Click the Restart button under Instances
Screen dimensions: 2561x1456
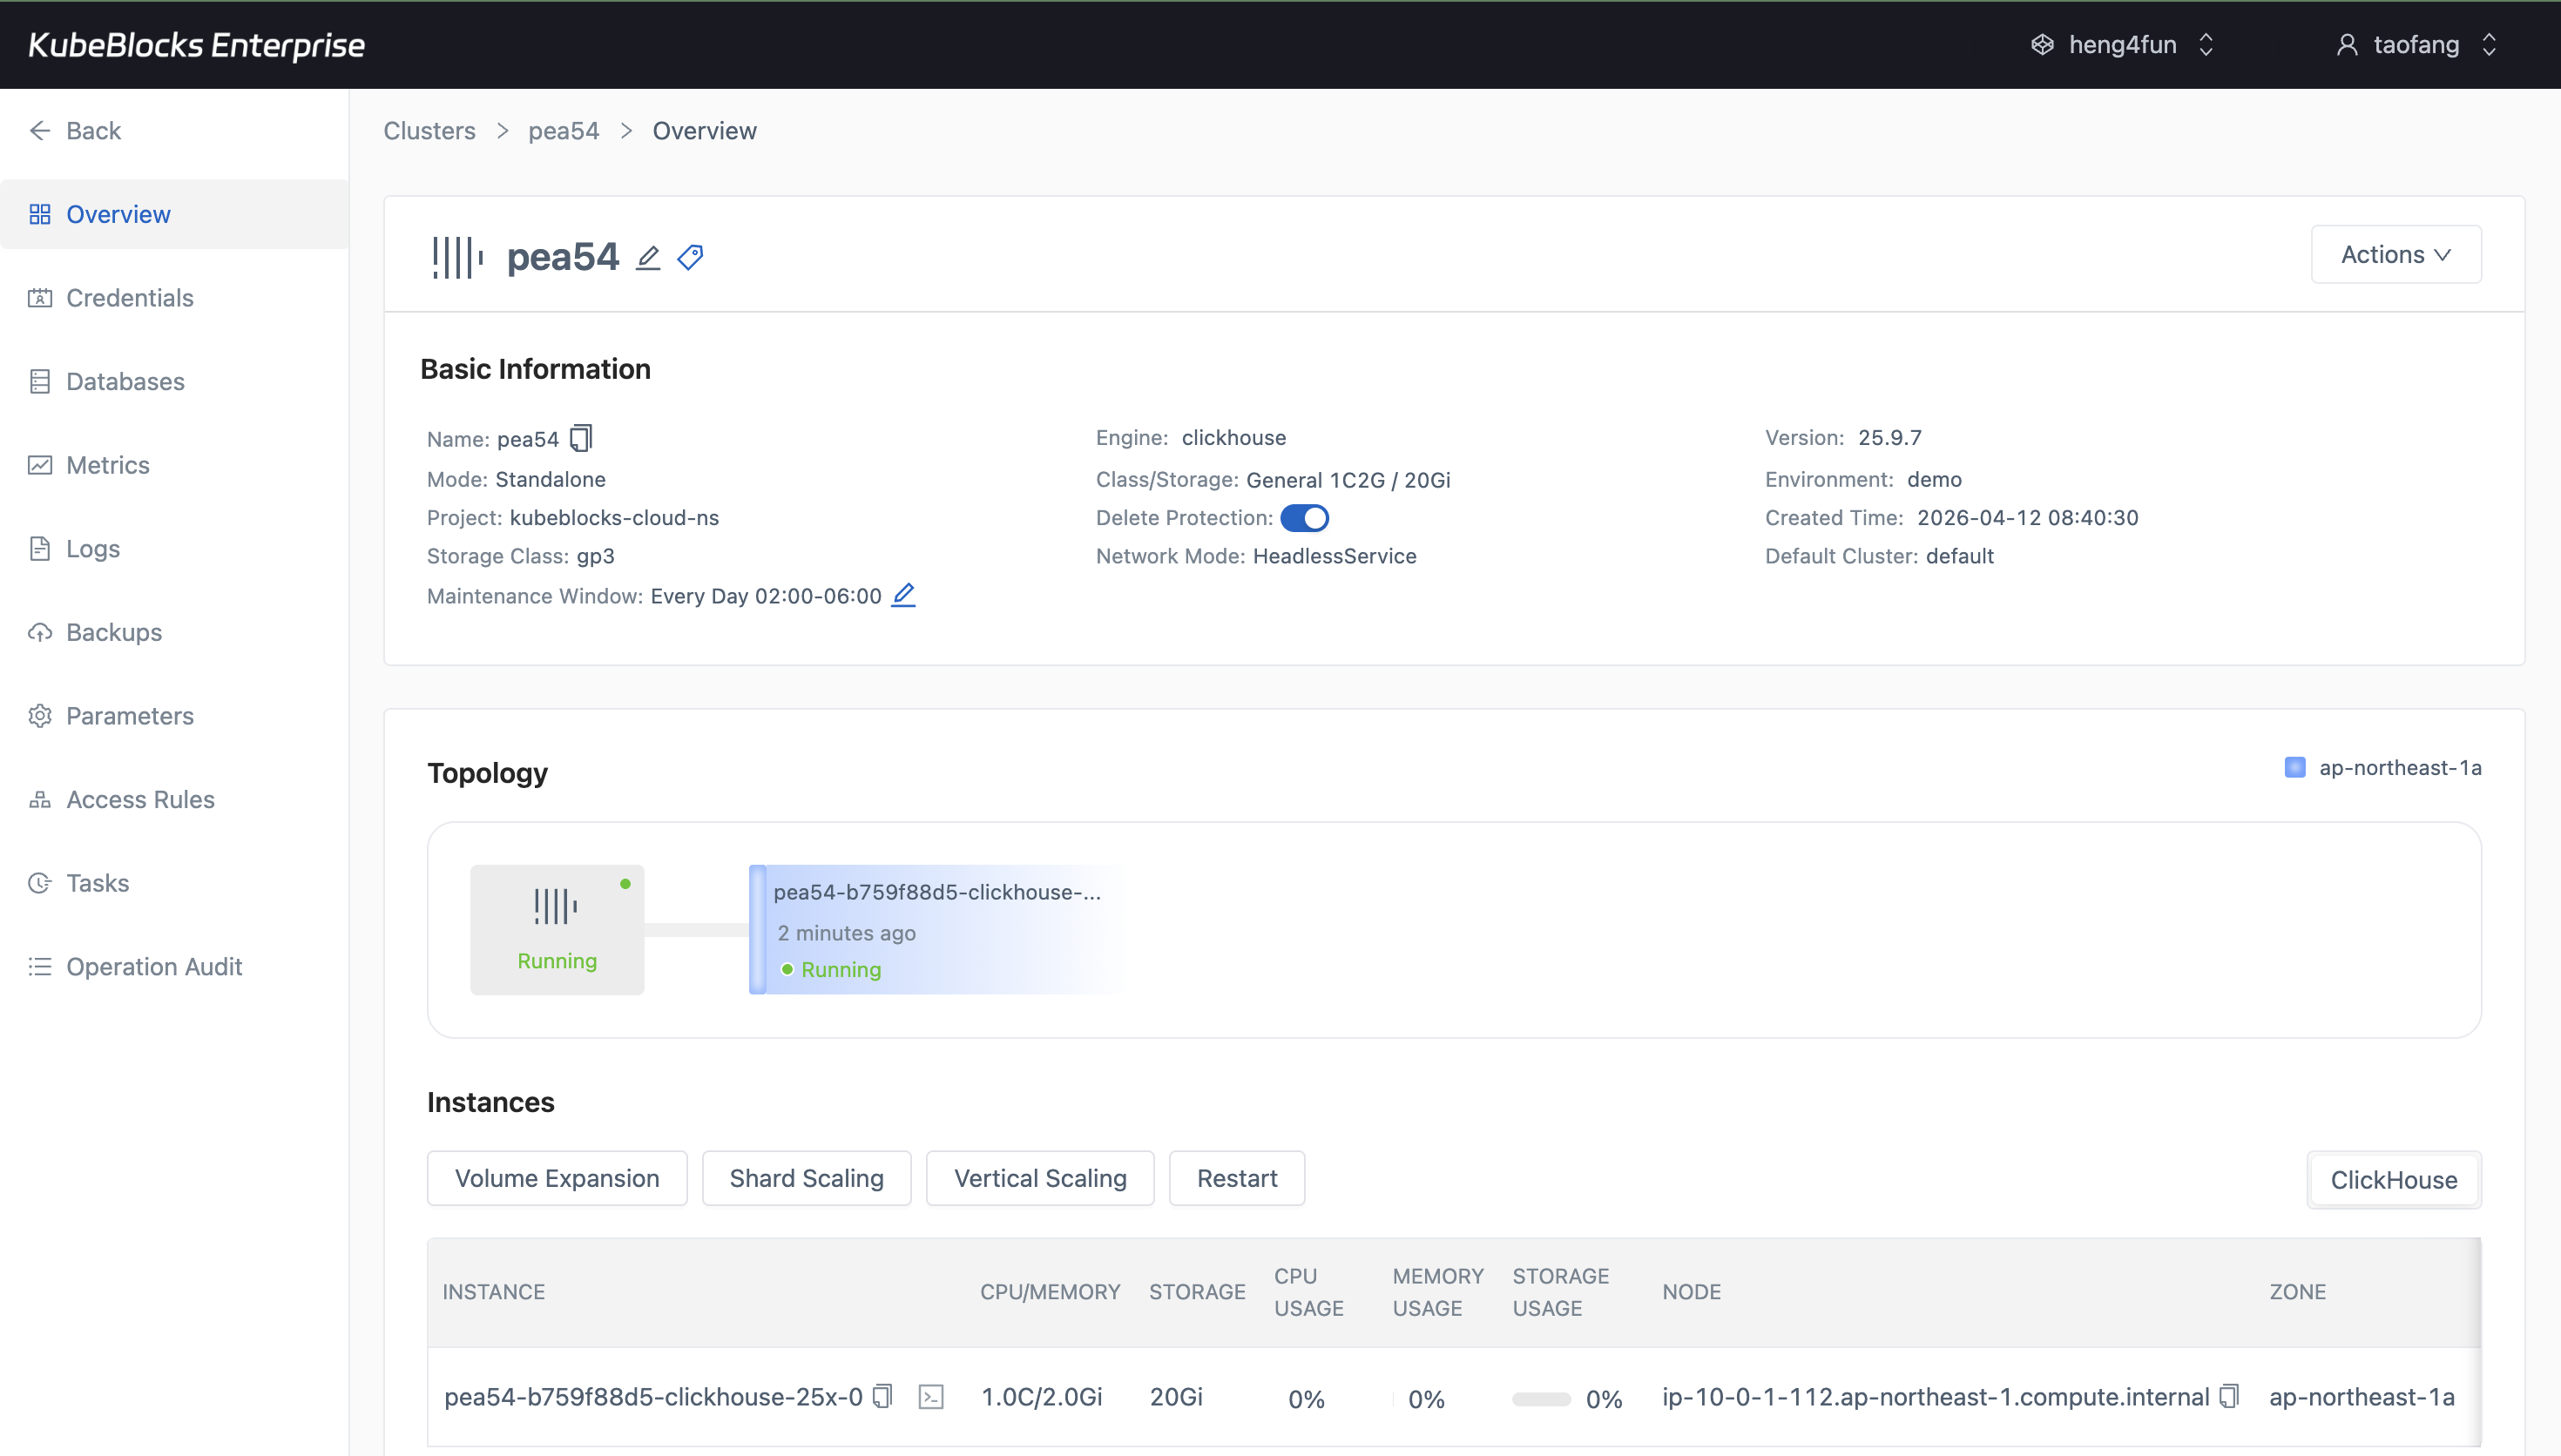[x=1237, y=1178]
